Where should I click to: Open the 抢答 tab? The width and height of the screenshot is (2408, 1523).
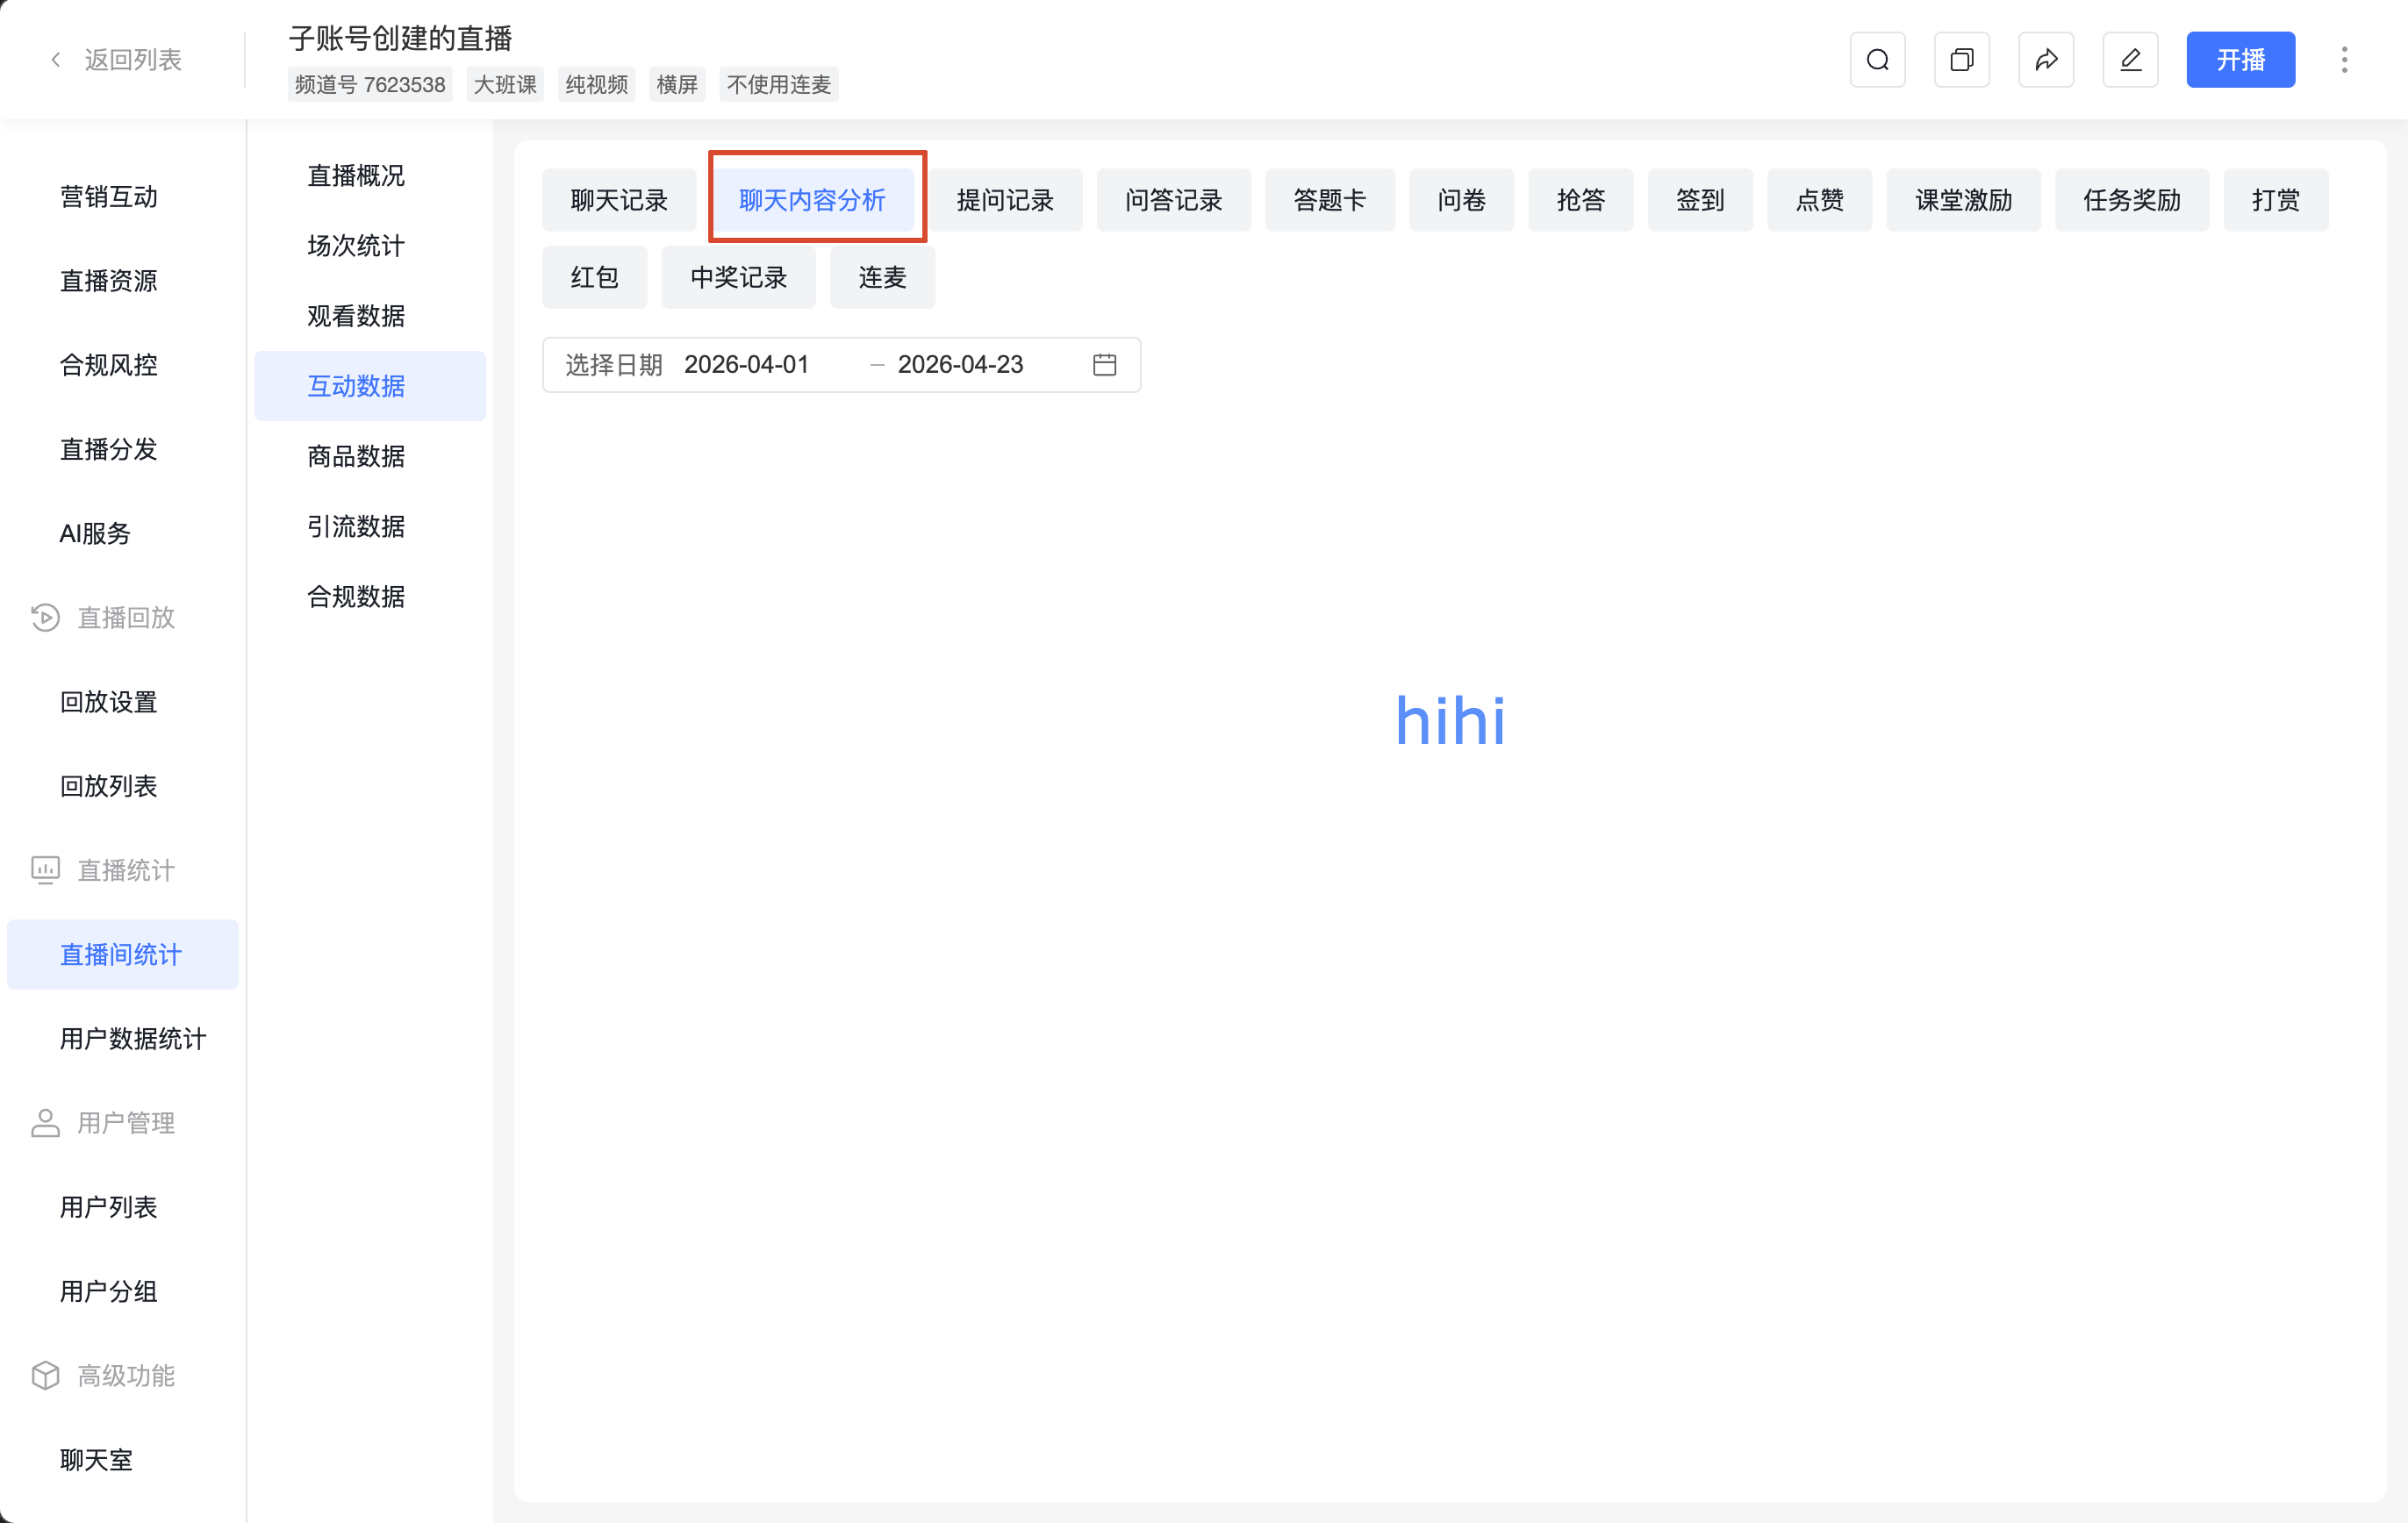(1580, 200)
